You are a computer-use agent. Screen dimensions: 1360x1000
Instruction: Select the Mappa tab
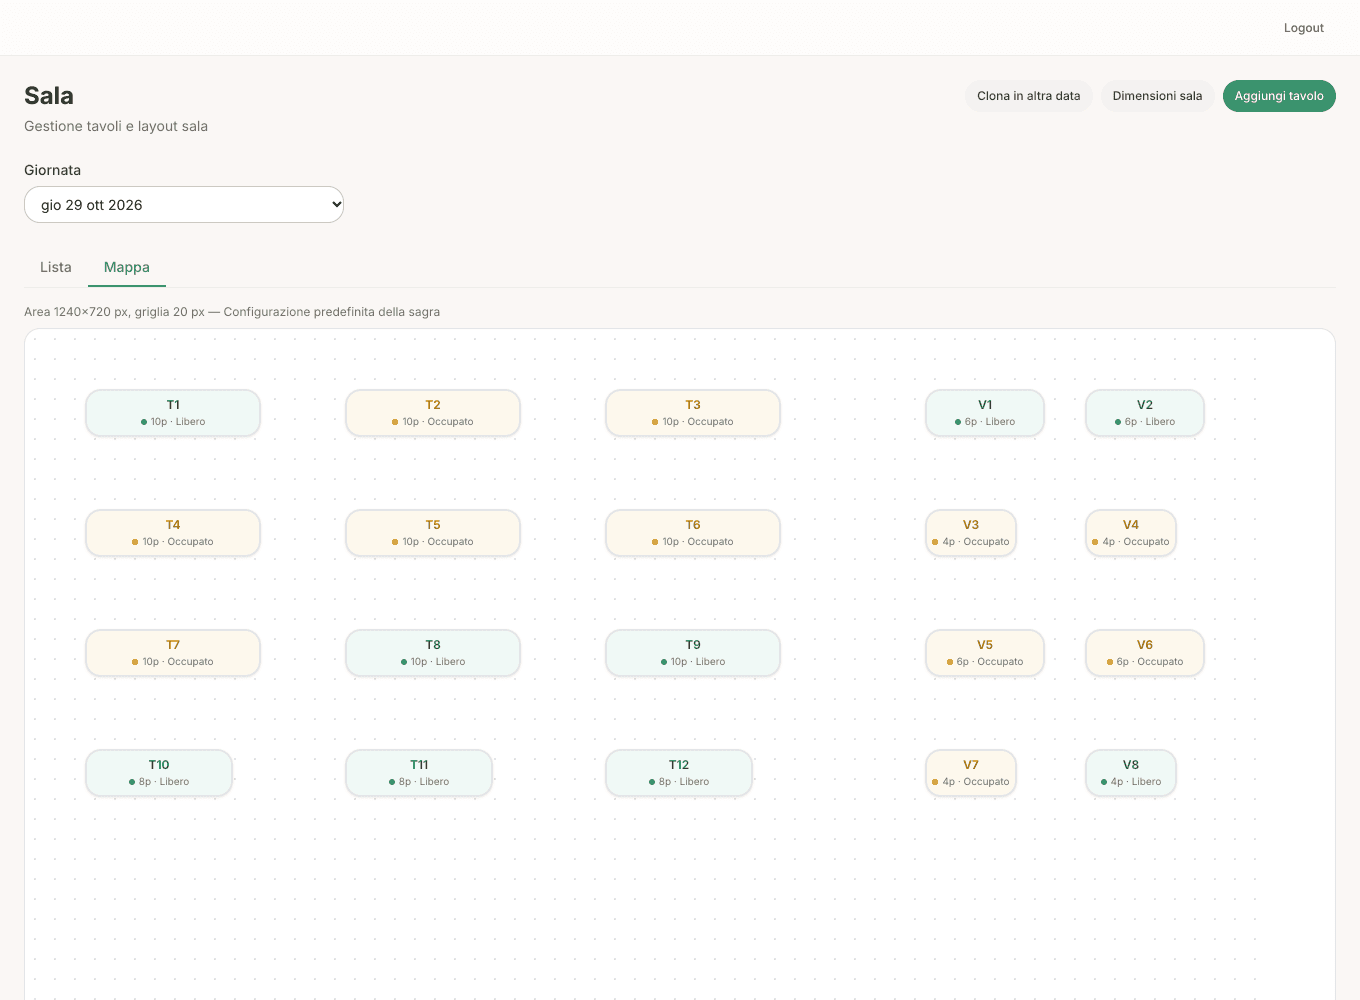click(x=127, y=267)
